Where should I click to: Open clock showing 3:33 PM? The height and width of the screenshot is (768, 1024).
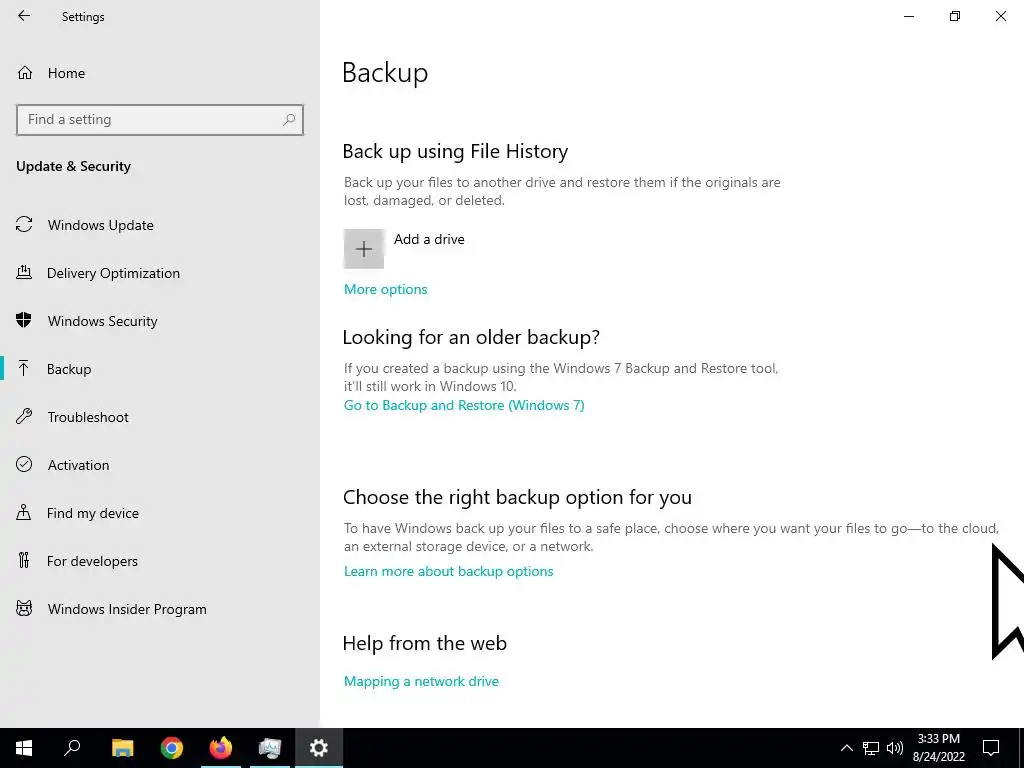[x=938, y=748]
